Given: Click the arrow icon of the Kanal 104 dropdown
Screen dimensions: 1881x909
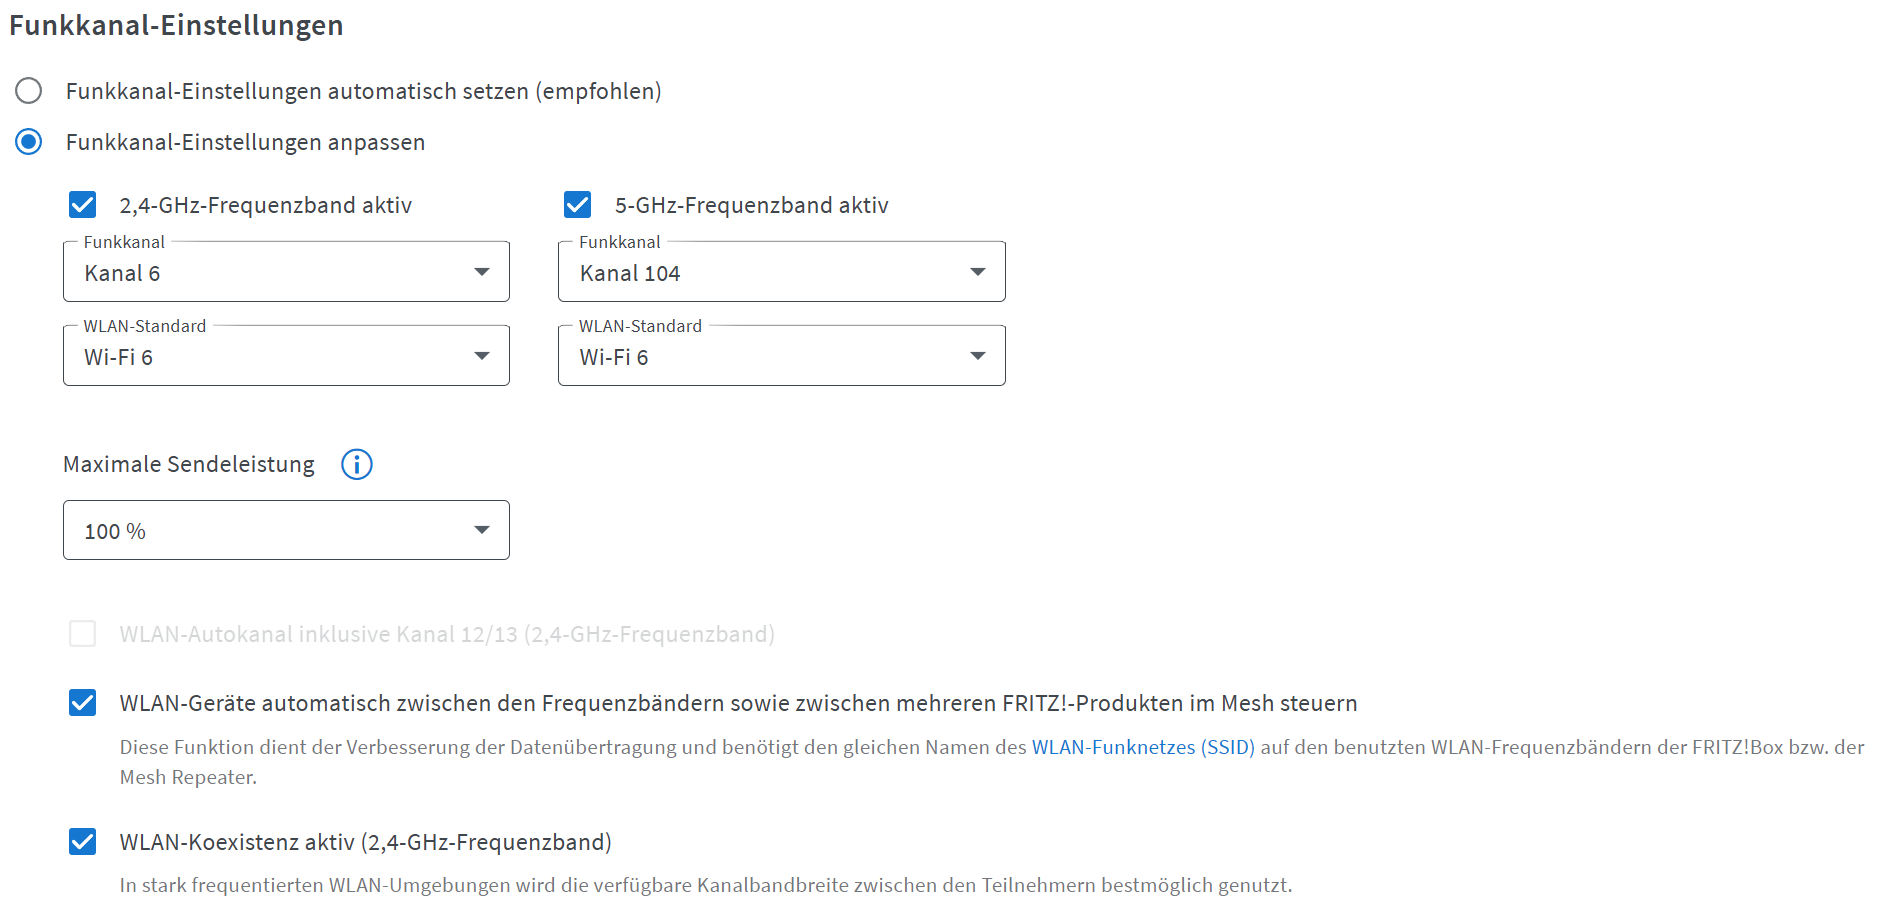Looking at the screenshot, I should tap(978, 272).
